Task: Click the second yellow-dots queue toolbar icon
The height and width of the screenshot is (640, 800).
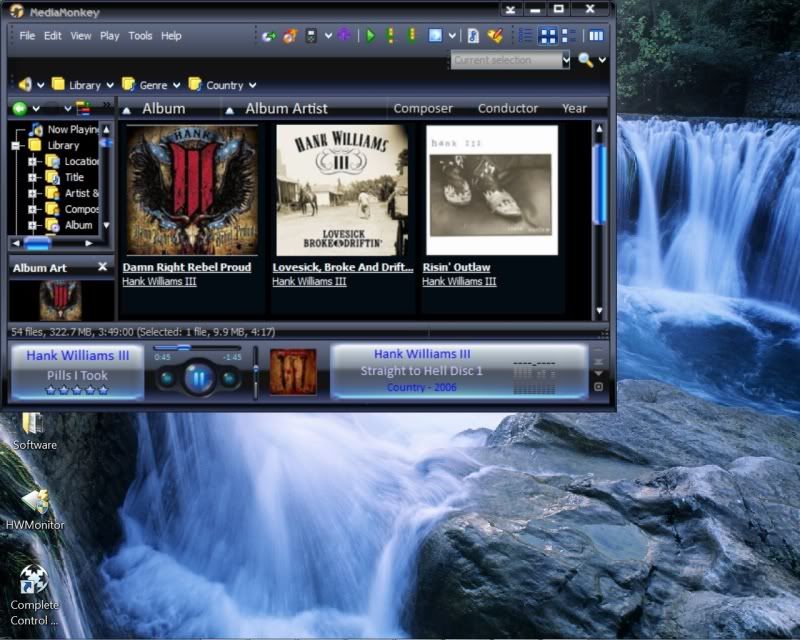Action: click(411, 35)
